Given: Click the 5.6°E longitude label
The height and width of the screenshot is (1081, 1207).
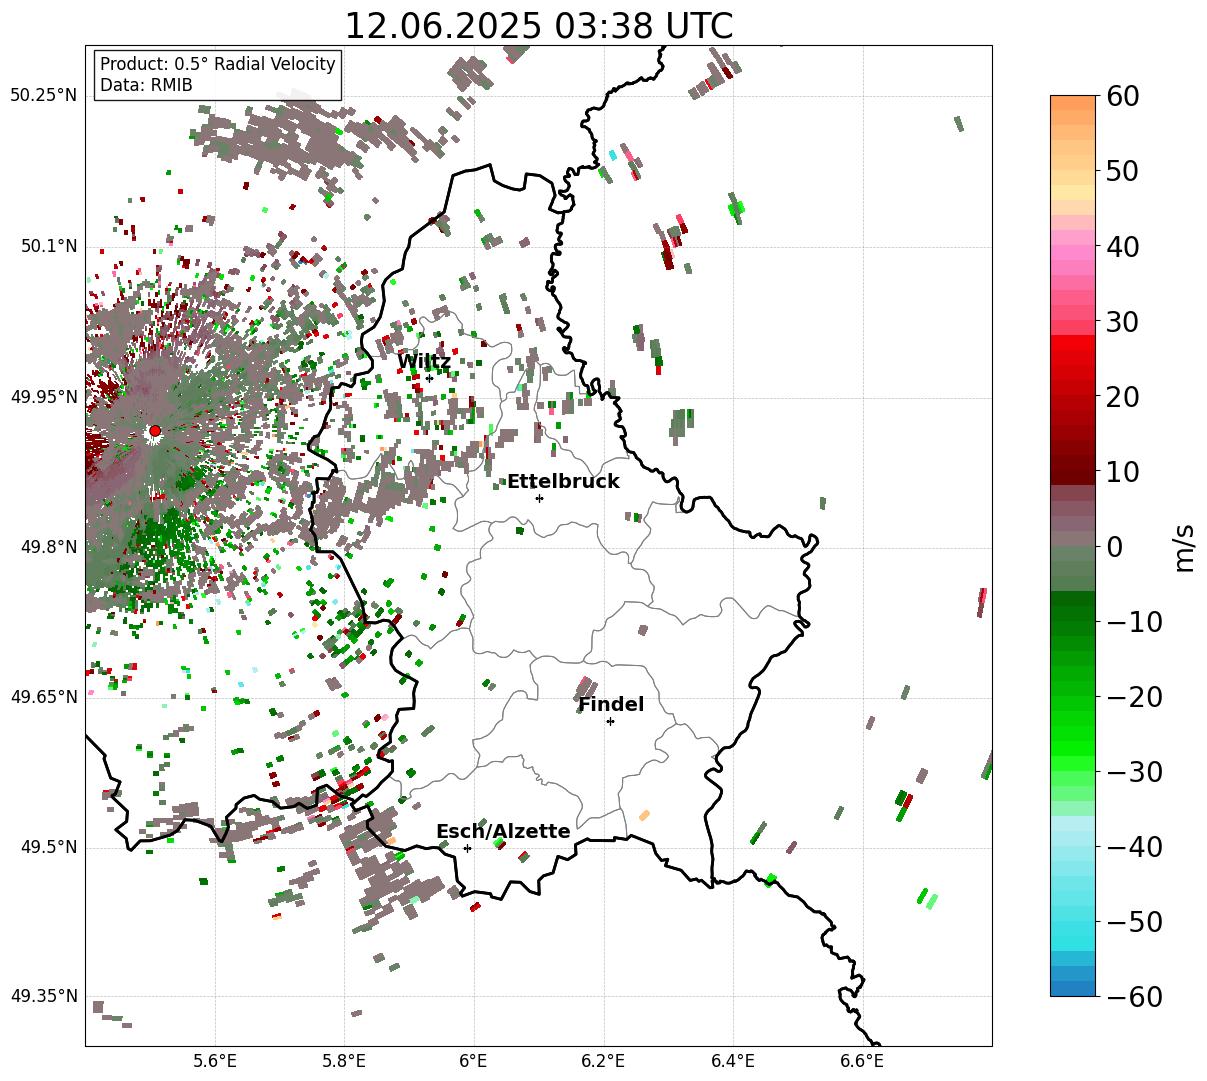Looking at the screenshot, I should (x=215, y=1061).
